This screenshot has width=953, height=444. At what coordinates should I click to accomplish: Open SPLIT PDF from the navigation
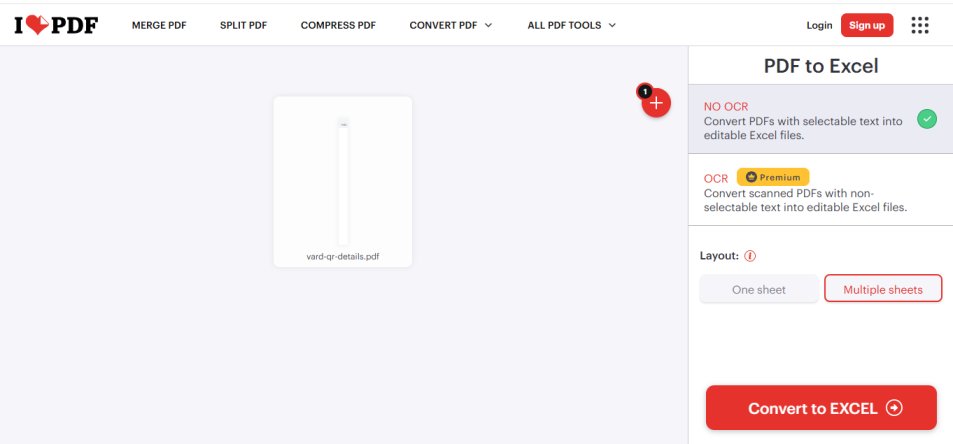243,26
